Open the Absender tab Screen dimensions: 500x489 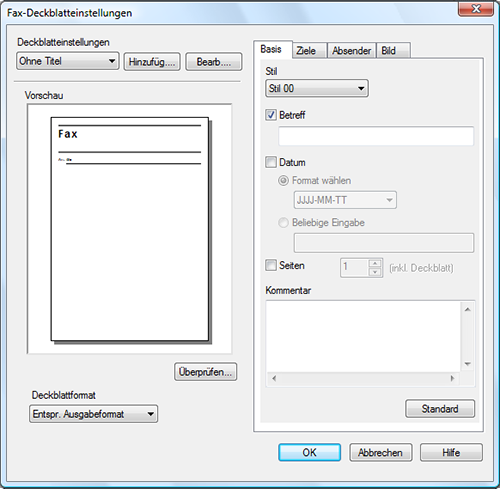coord(352,51)
